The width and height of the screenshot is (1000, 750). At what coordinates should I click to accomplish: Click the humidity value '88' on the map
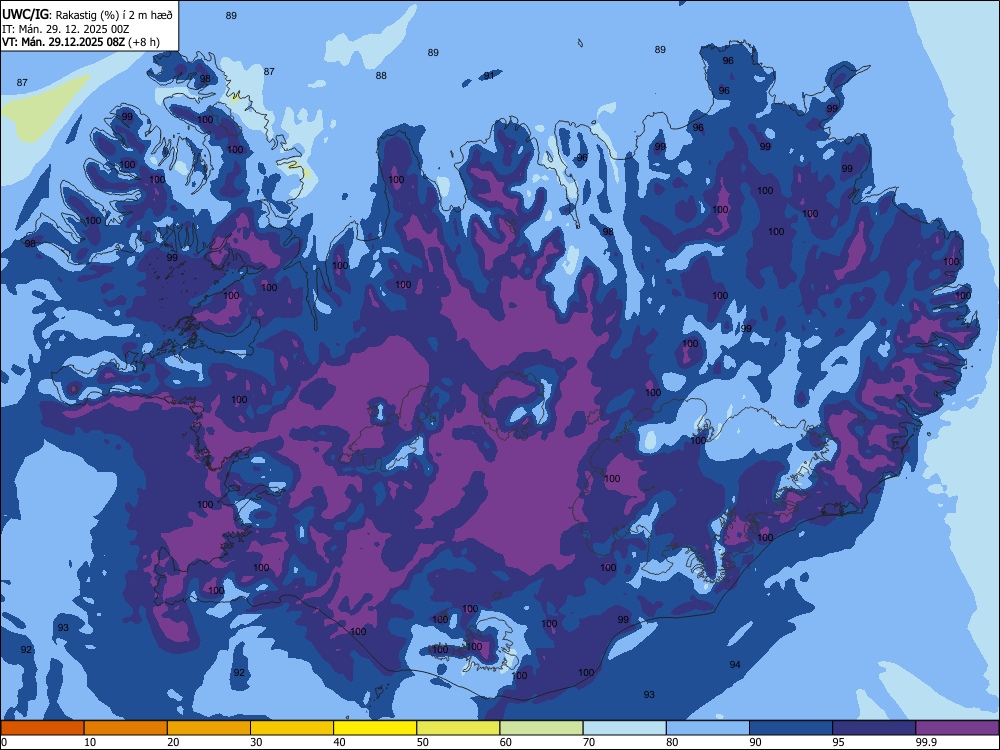[x=381, y=75]
